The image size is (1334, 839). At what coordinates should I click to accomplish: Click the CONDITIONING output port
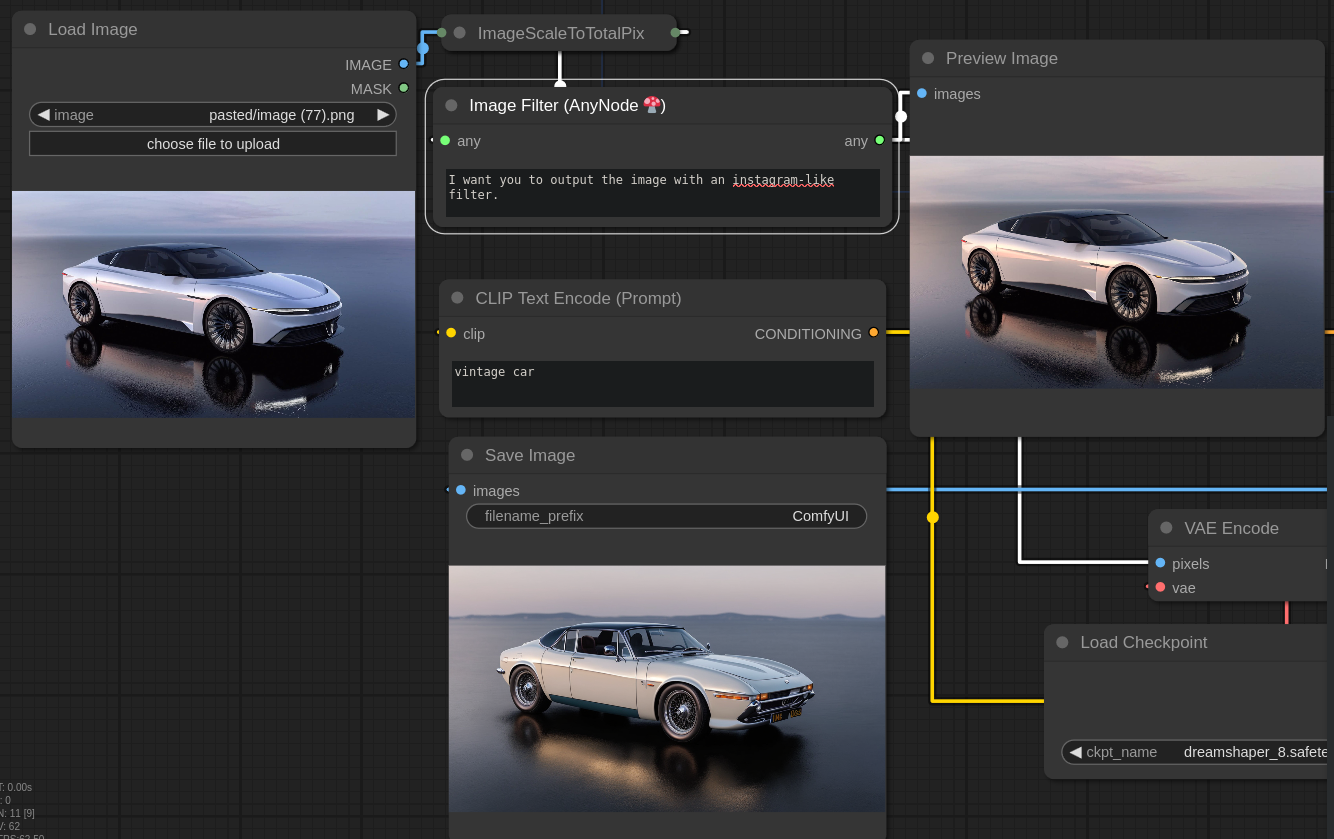click(x=873, y=333)
